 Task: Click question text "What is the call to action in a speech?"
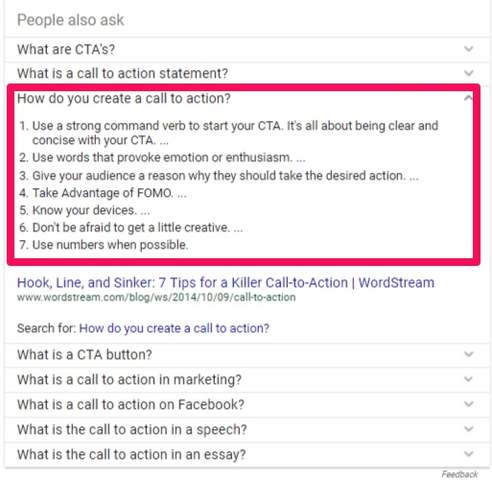[x=132, y=430]
